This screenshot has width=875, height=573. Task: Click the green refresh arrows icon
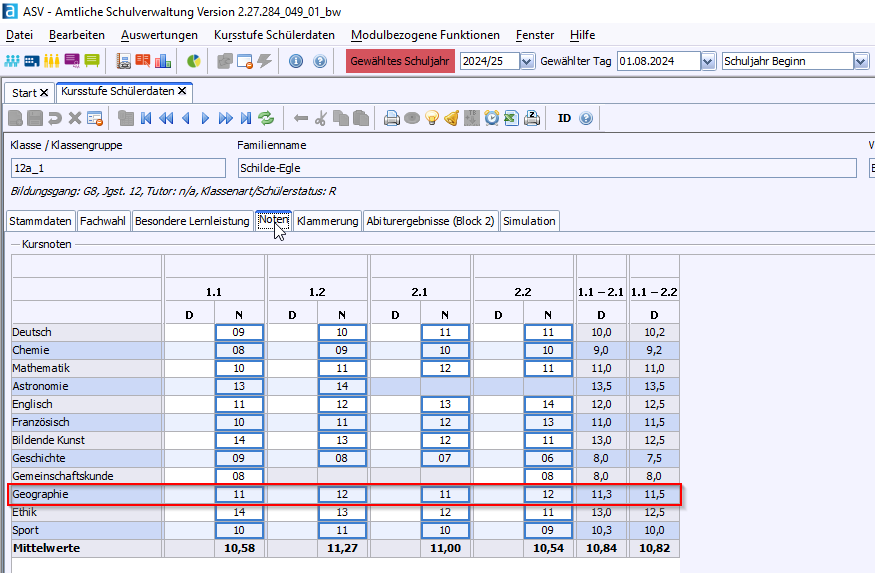tap(266, 118)
